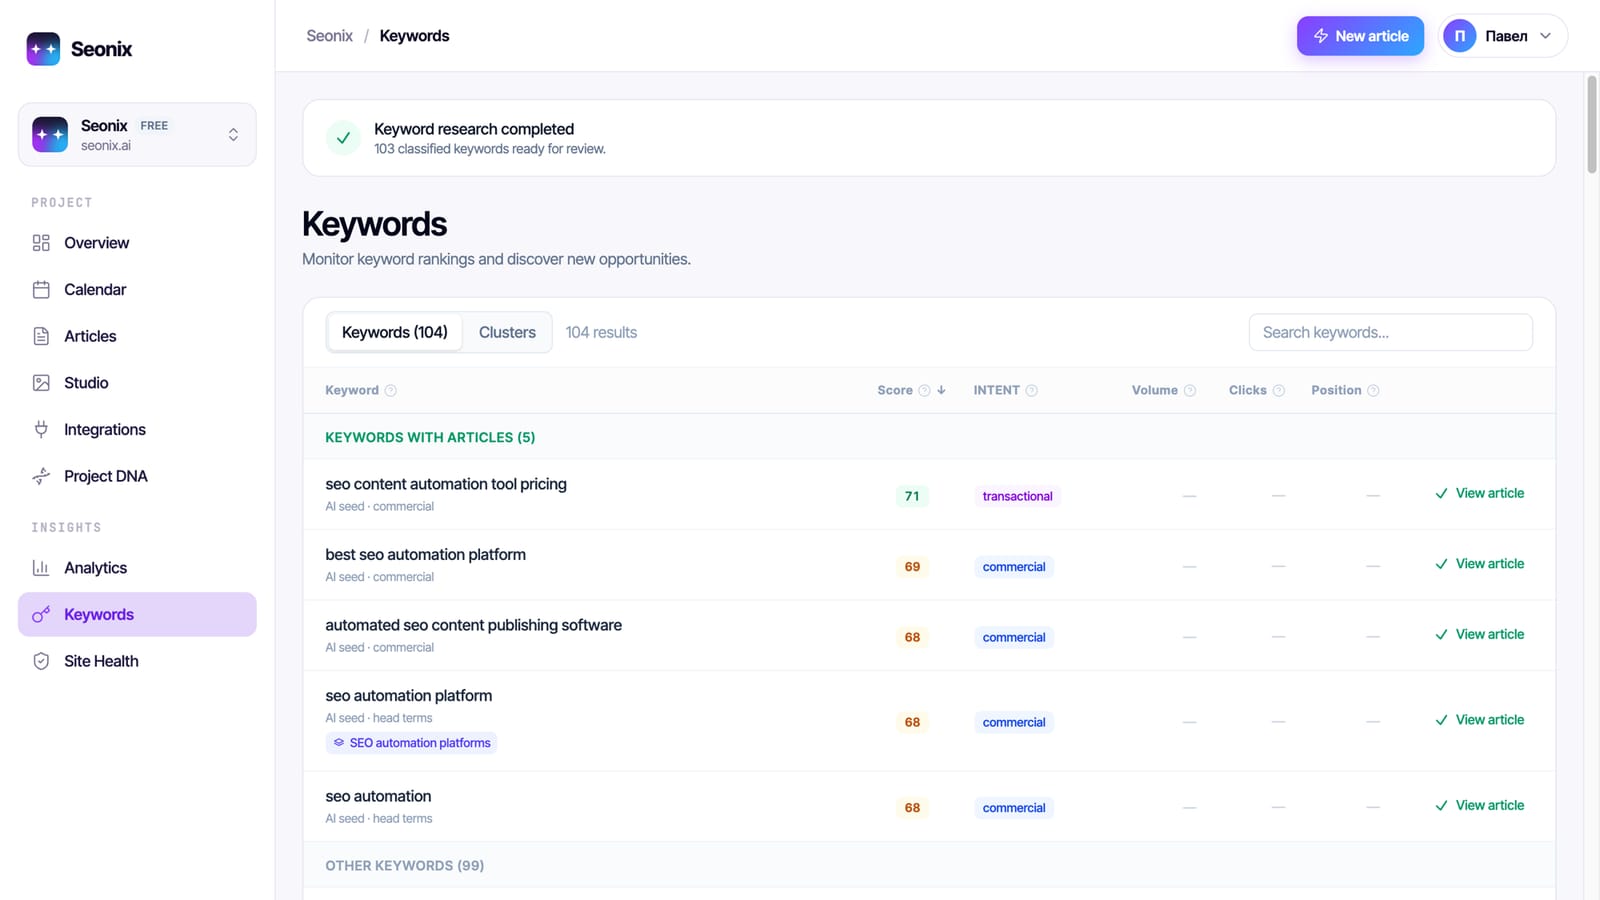Click the info icon beside Keyword column header
This screenshot has width=1600, height=900.
[391, 391]
